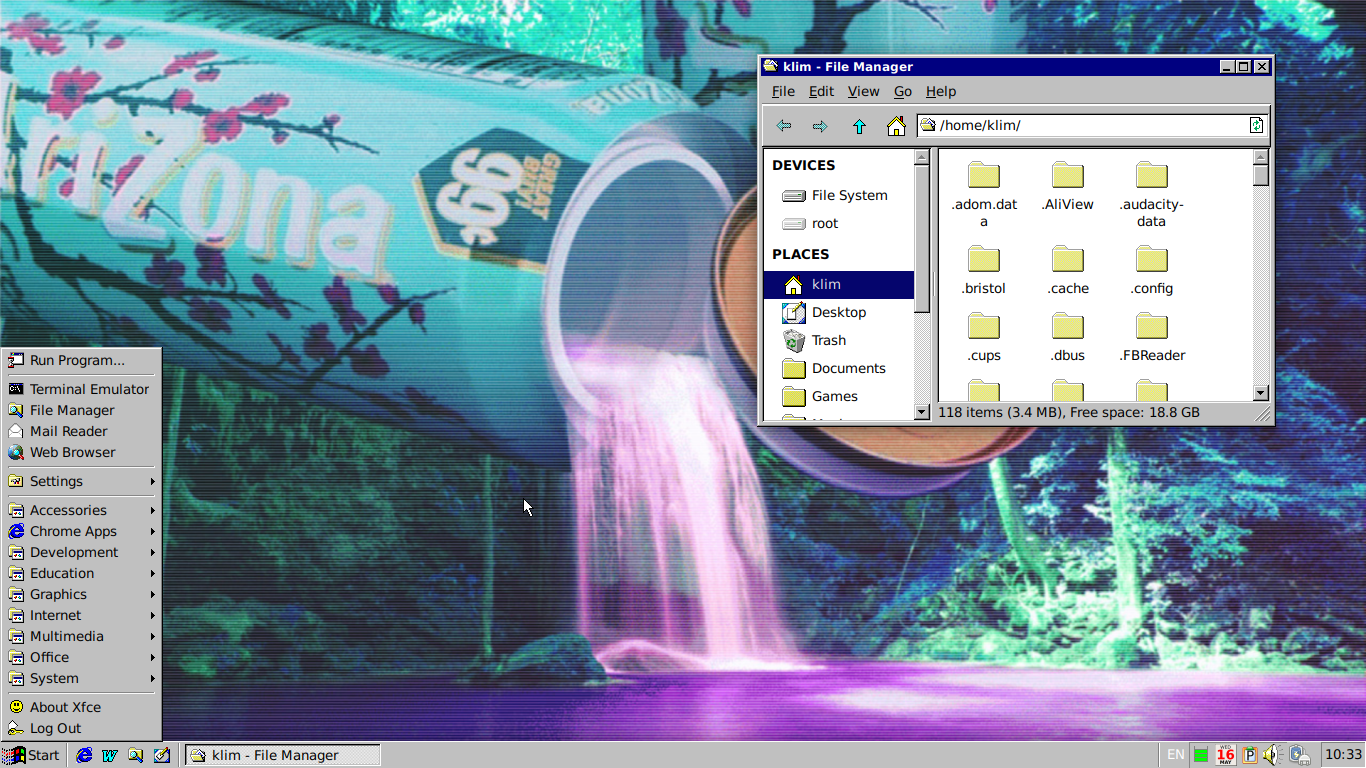Open the power manager battery tray icon
This screenshot has width=1366, height=768.
[1299, 755]
